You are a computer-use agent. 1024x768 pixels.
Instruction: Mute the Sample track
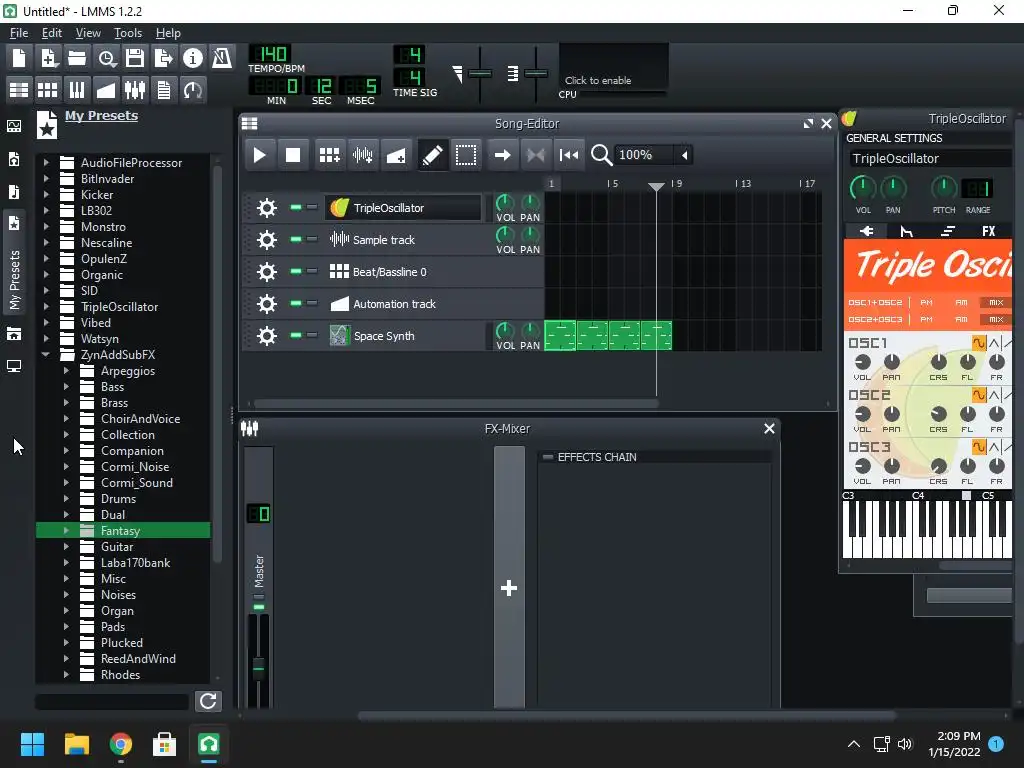(x=296, y=240)
